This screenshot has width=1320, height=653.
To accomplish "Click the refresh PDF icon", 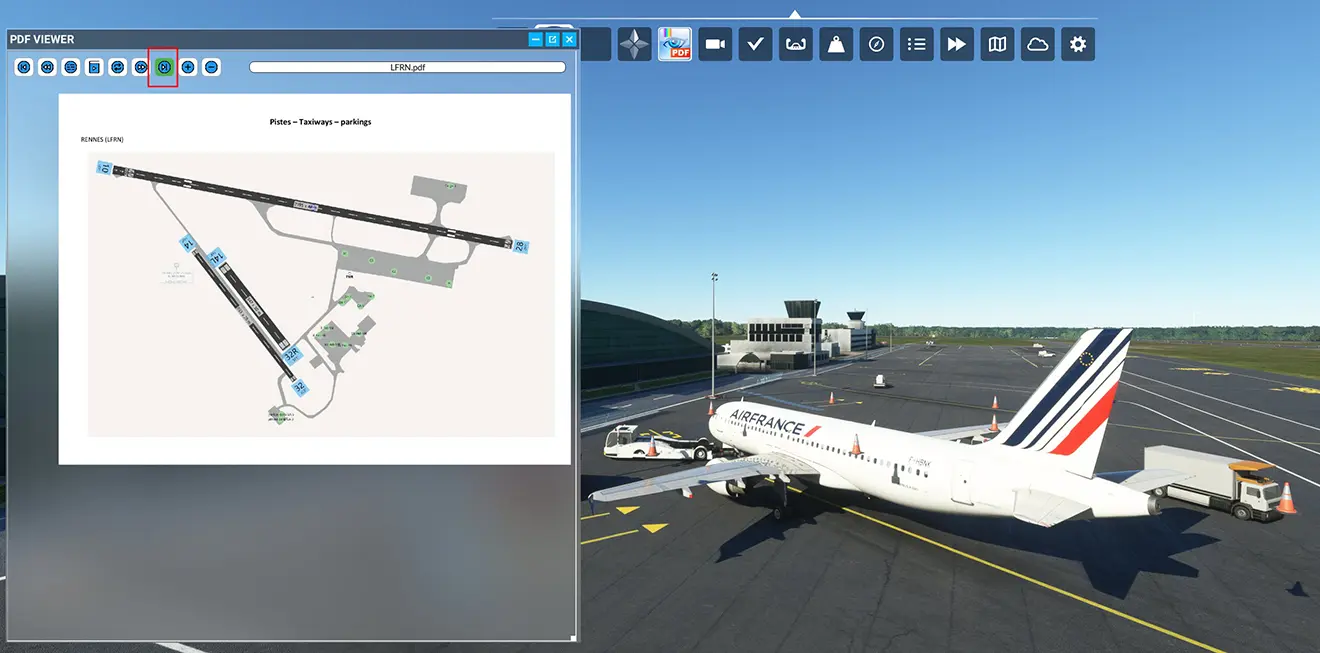I will 117,67.
